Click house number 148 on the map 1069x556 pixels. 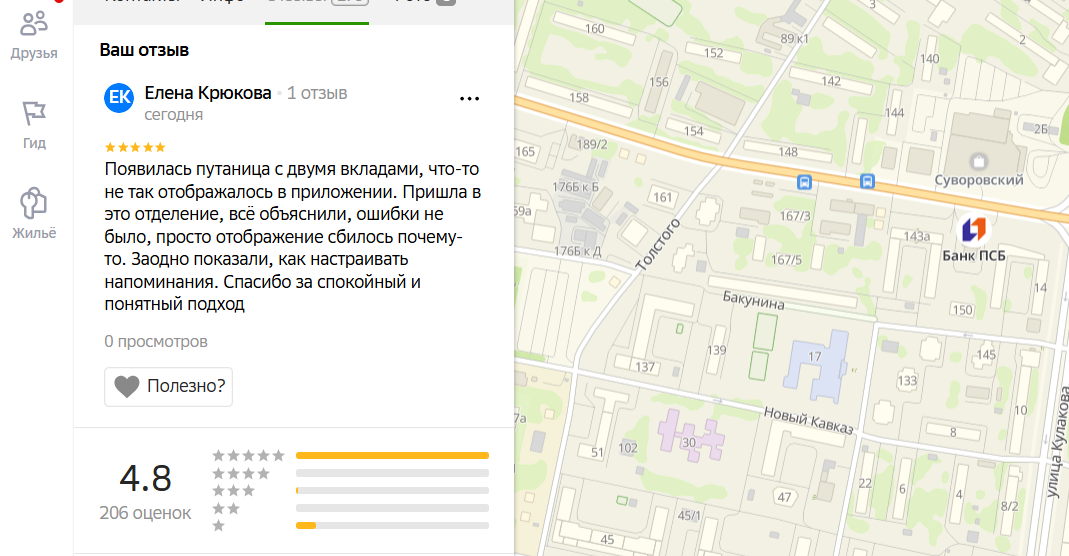pos(787,151)
